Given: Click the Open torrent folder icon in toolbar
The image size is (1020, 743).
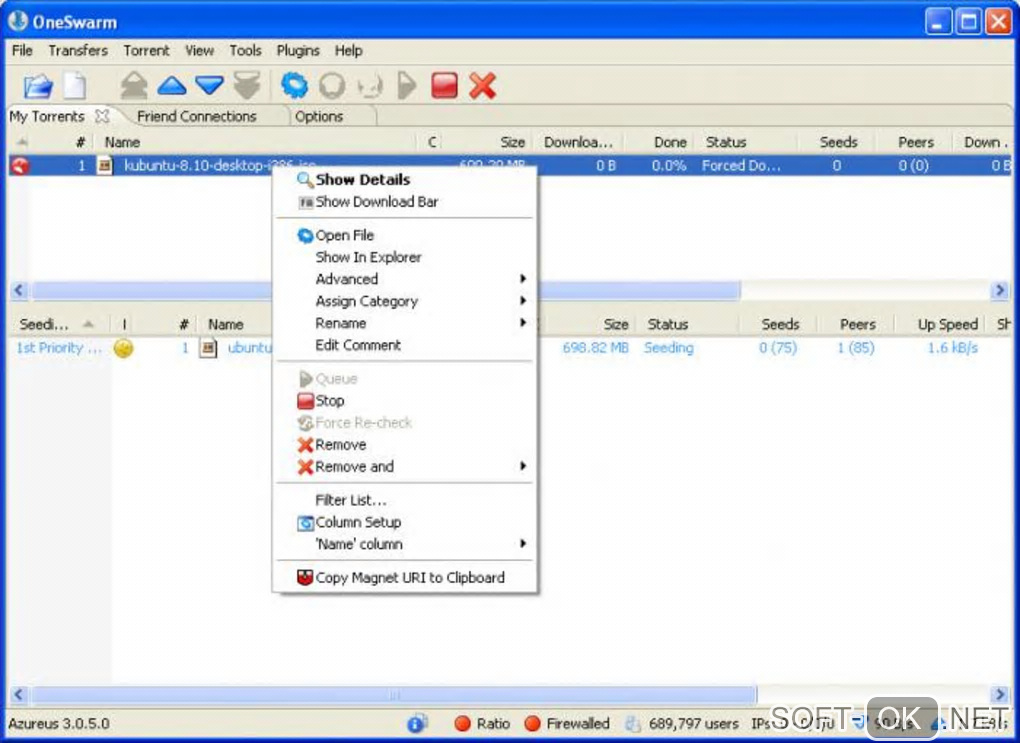Looking at the screenshot, I should (x=38, y=86).
